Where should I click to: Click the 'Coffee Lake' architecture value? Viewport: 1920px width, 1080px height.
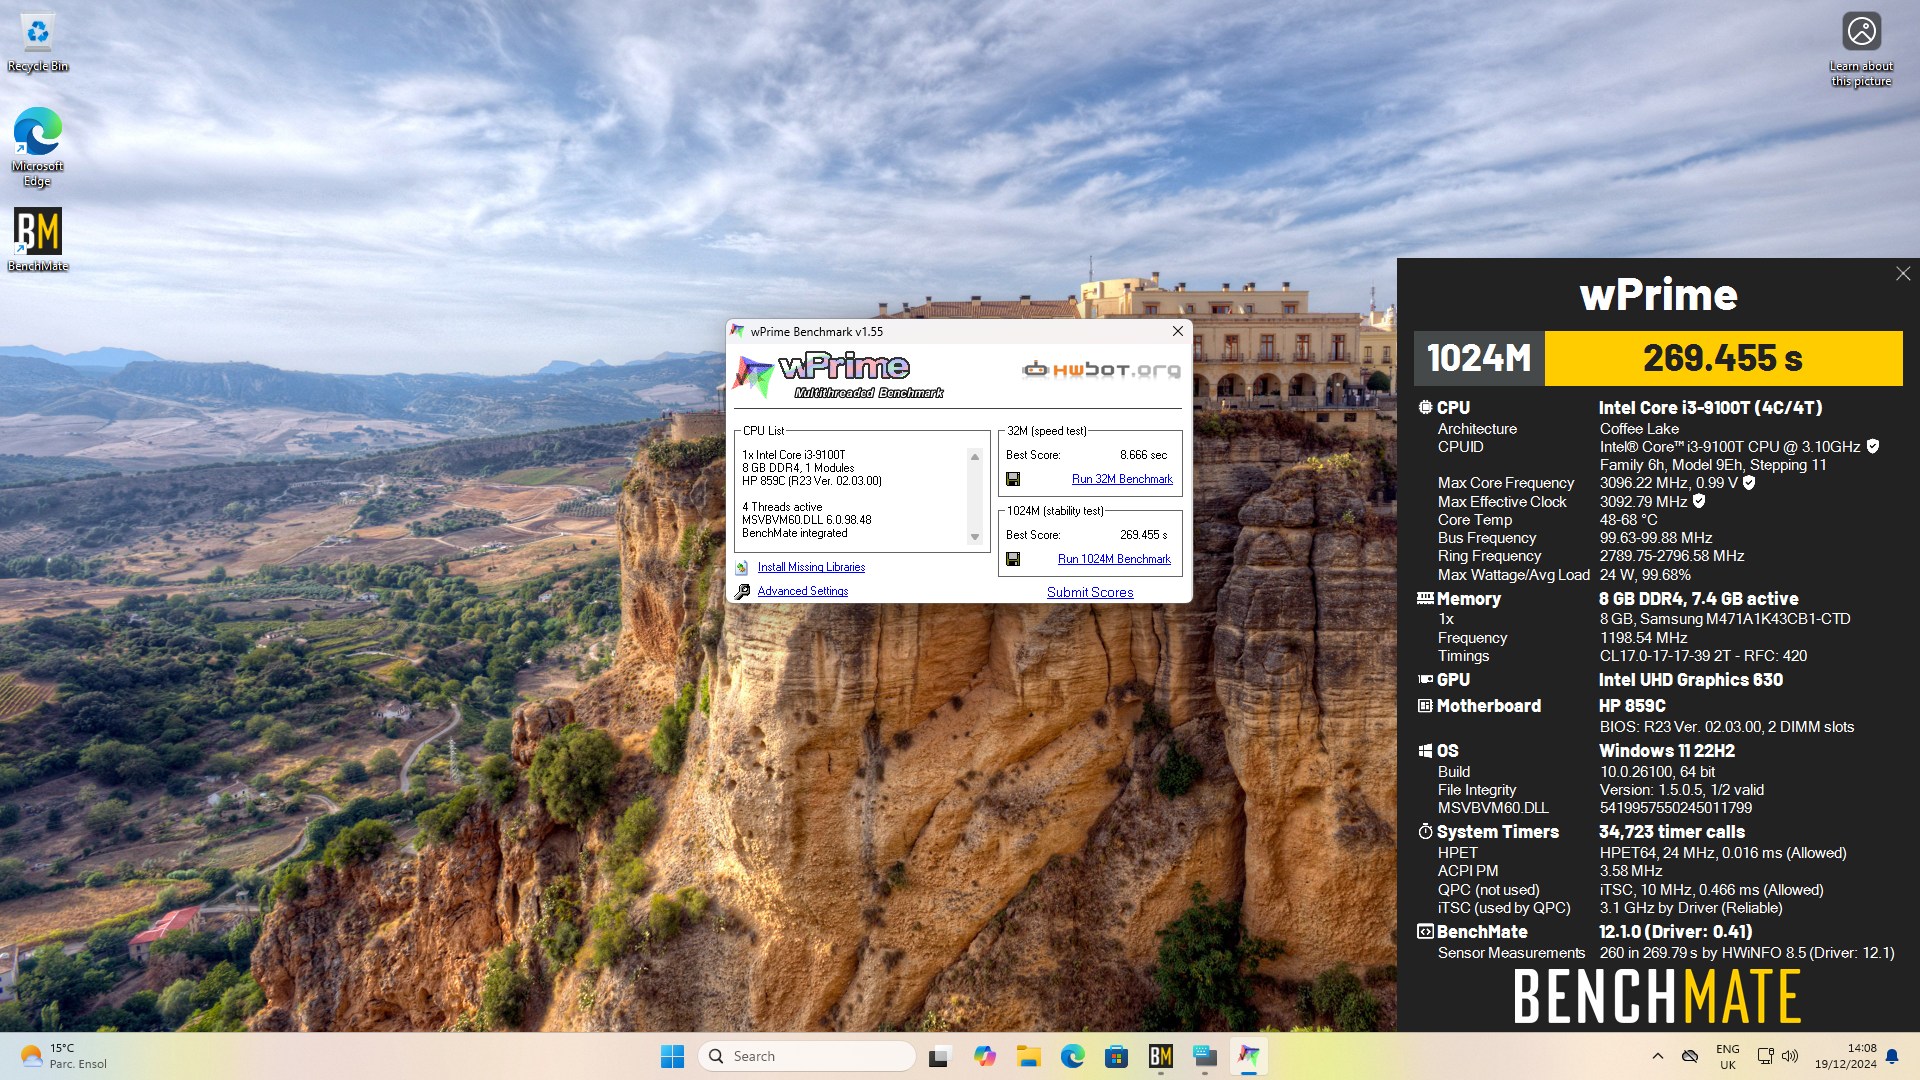coord(1639,428)
